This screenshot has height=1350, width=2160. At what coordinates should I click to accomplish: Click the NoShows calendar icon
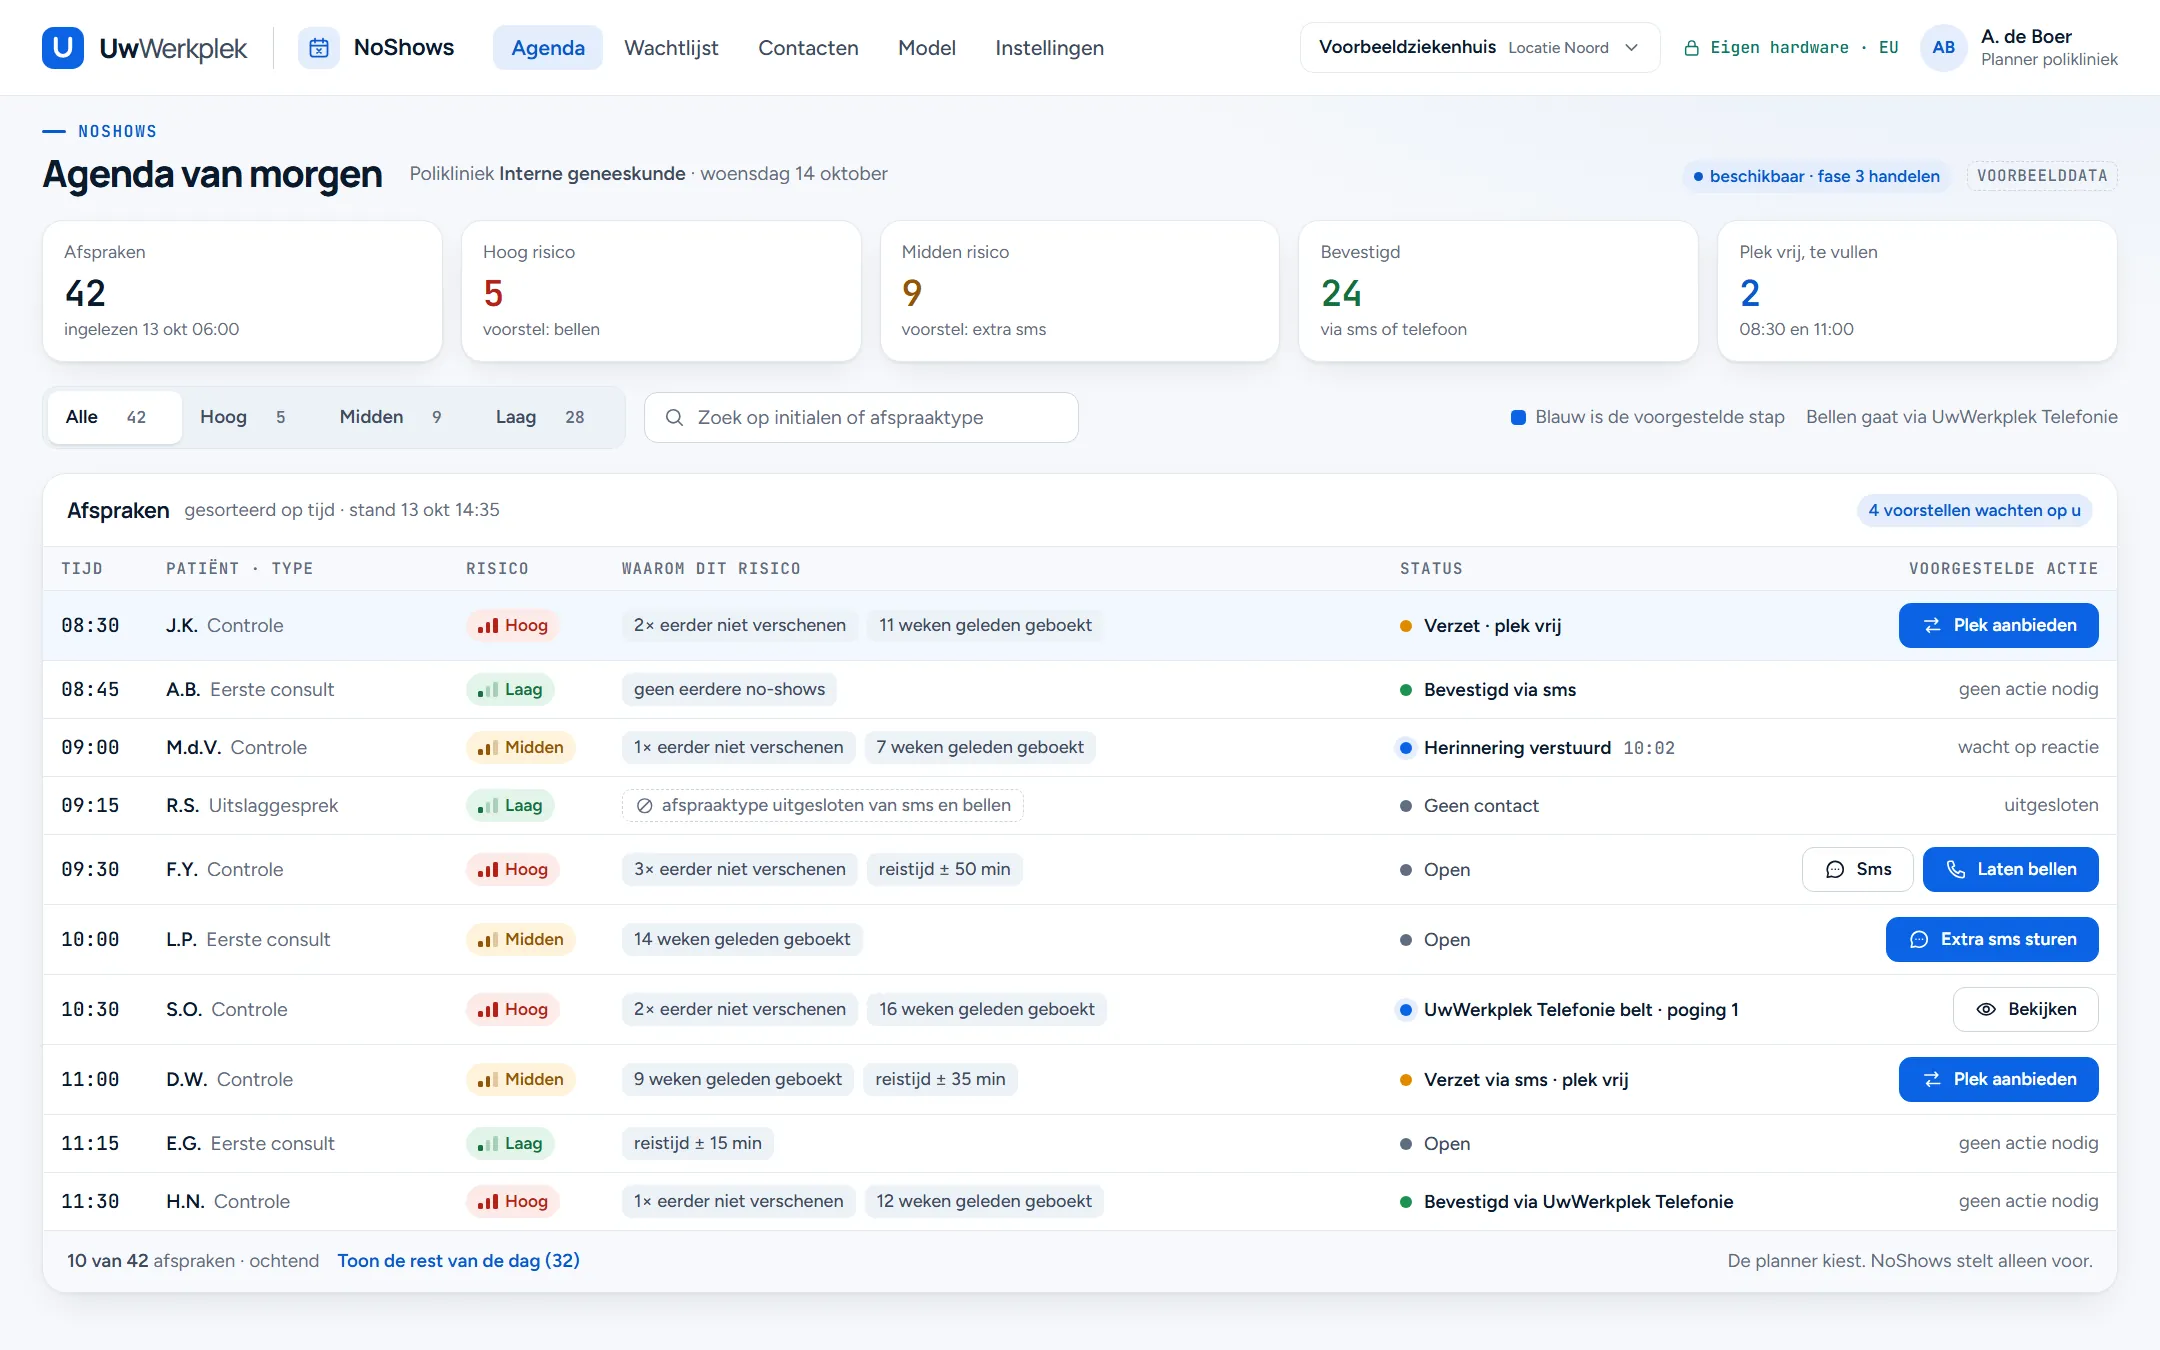pos(319,47)
